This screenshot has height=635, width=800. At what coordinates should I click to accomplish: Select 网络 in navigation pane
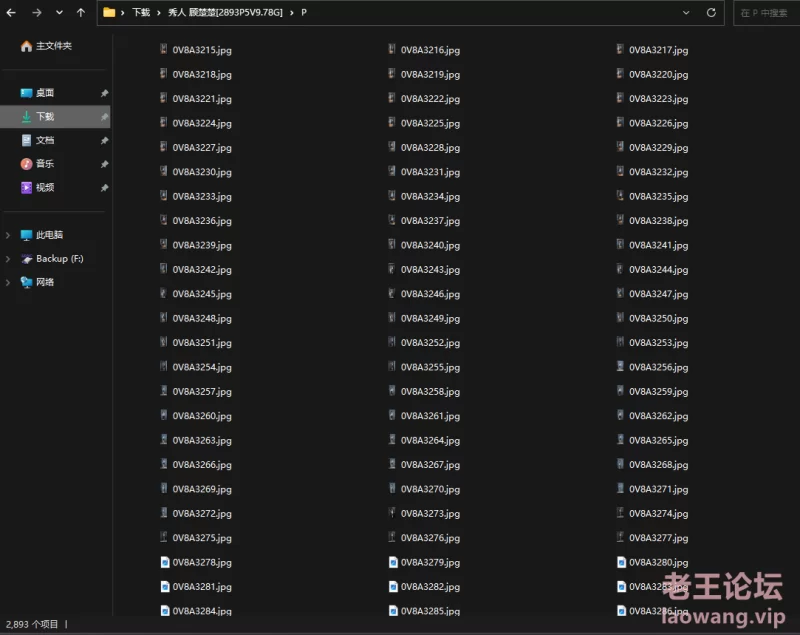[45, 283]
